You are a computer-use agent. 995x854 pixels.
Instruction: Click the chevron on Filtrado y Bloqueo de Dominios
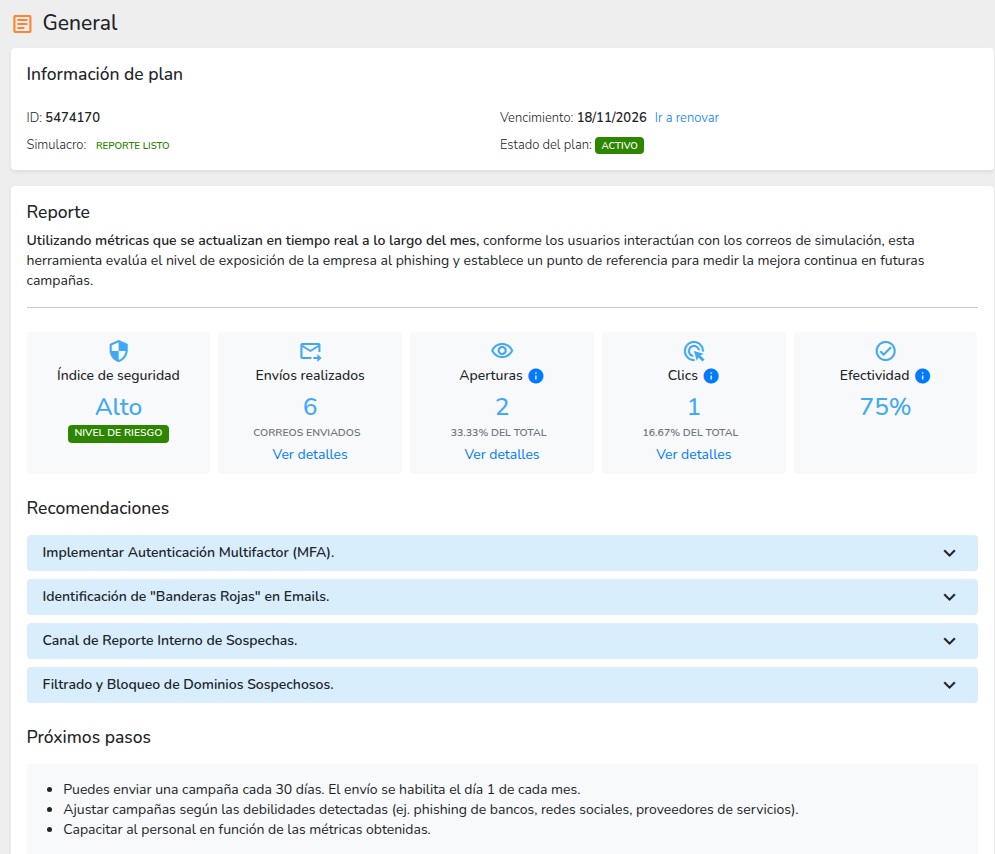pos(949,685)
